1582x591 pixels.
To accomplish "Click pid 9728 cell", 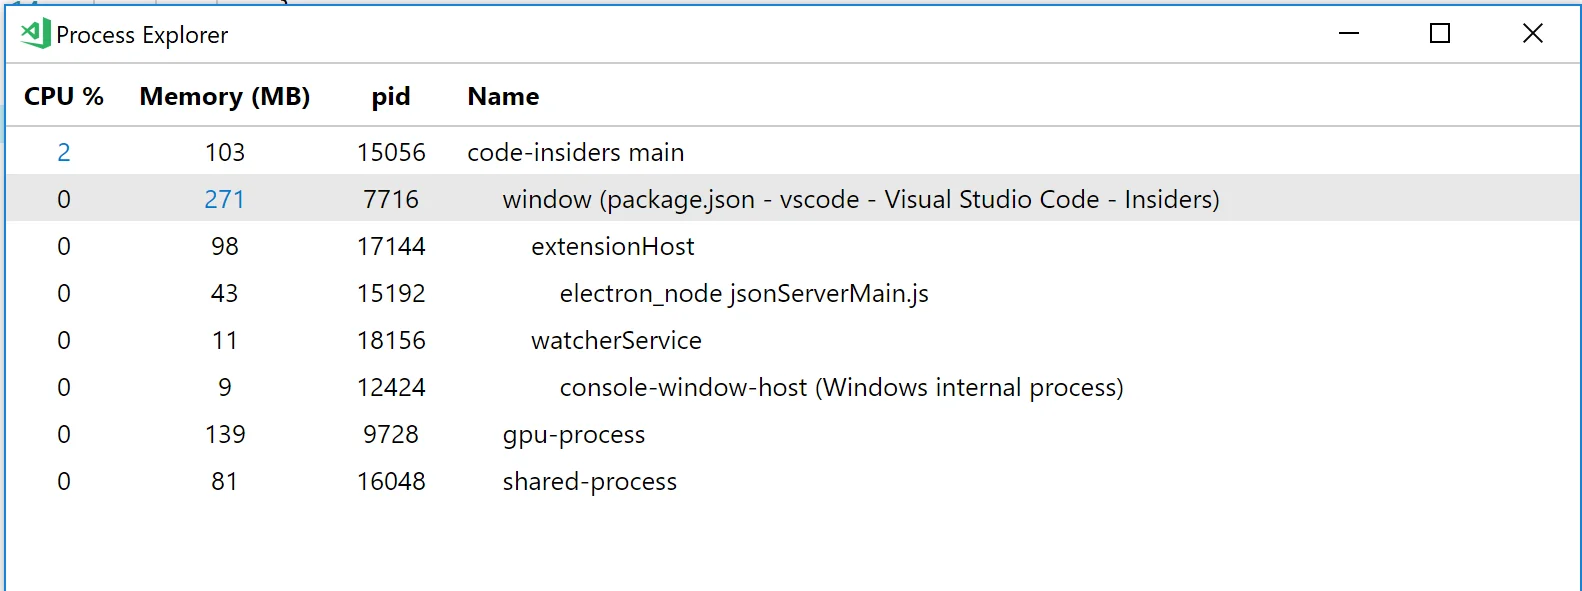I will point(391,434).
